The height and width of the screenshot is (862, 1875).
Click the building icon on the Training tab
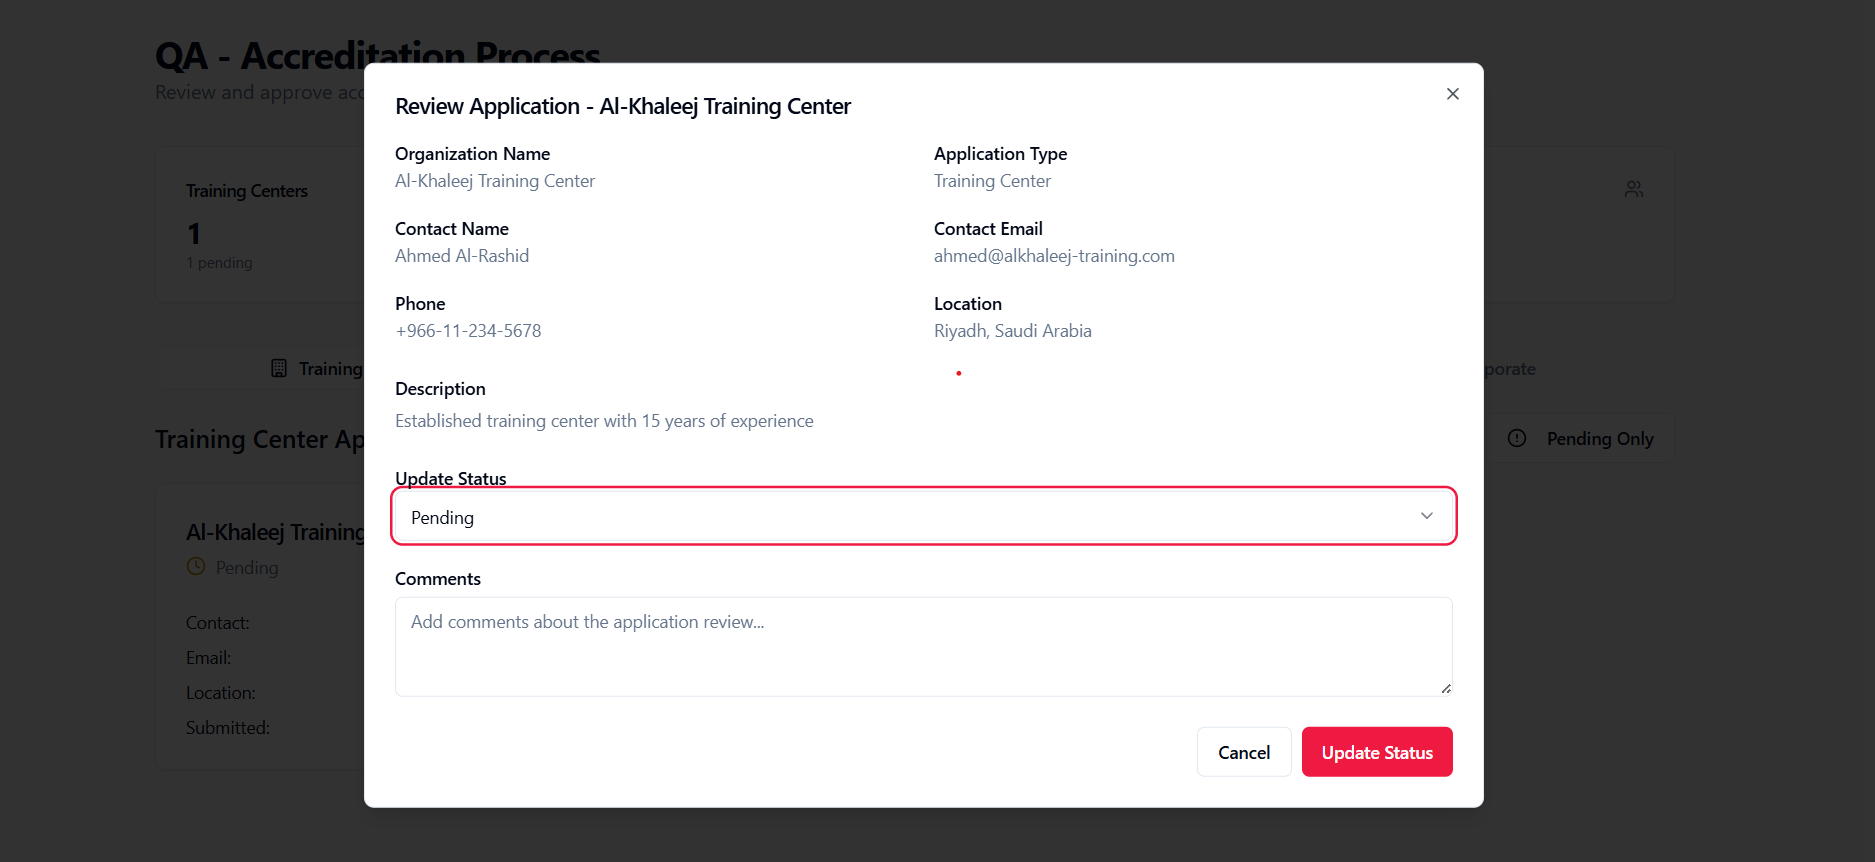(x=279, y=369)
